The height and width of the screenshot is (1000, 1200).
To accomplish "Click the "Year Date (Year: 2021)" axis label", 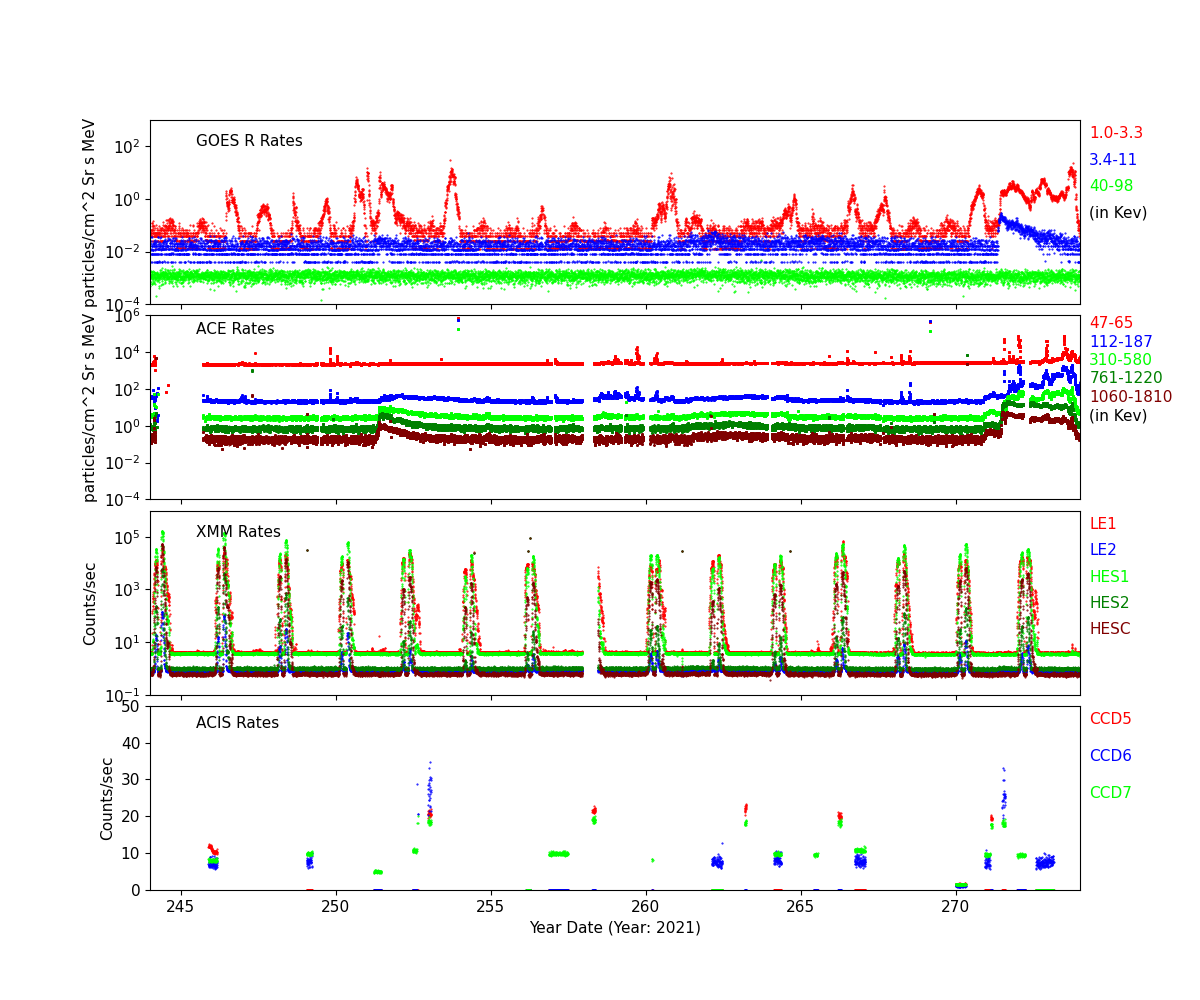I will coord(615,928).
